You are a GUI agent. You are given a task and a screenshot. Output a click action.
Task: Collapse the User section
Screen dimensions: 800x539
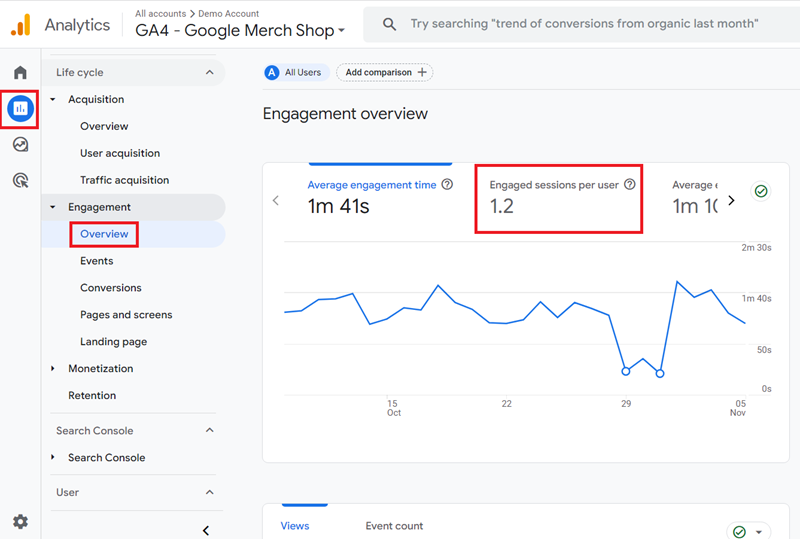click(209, 492)
